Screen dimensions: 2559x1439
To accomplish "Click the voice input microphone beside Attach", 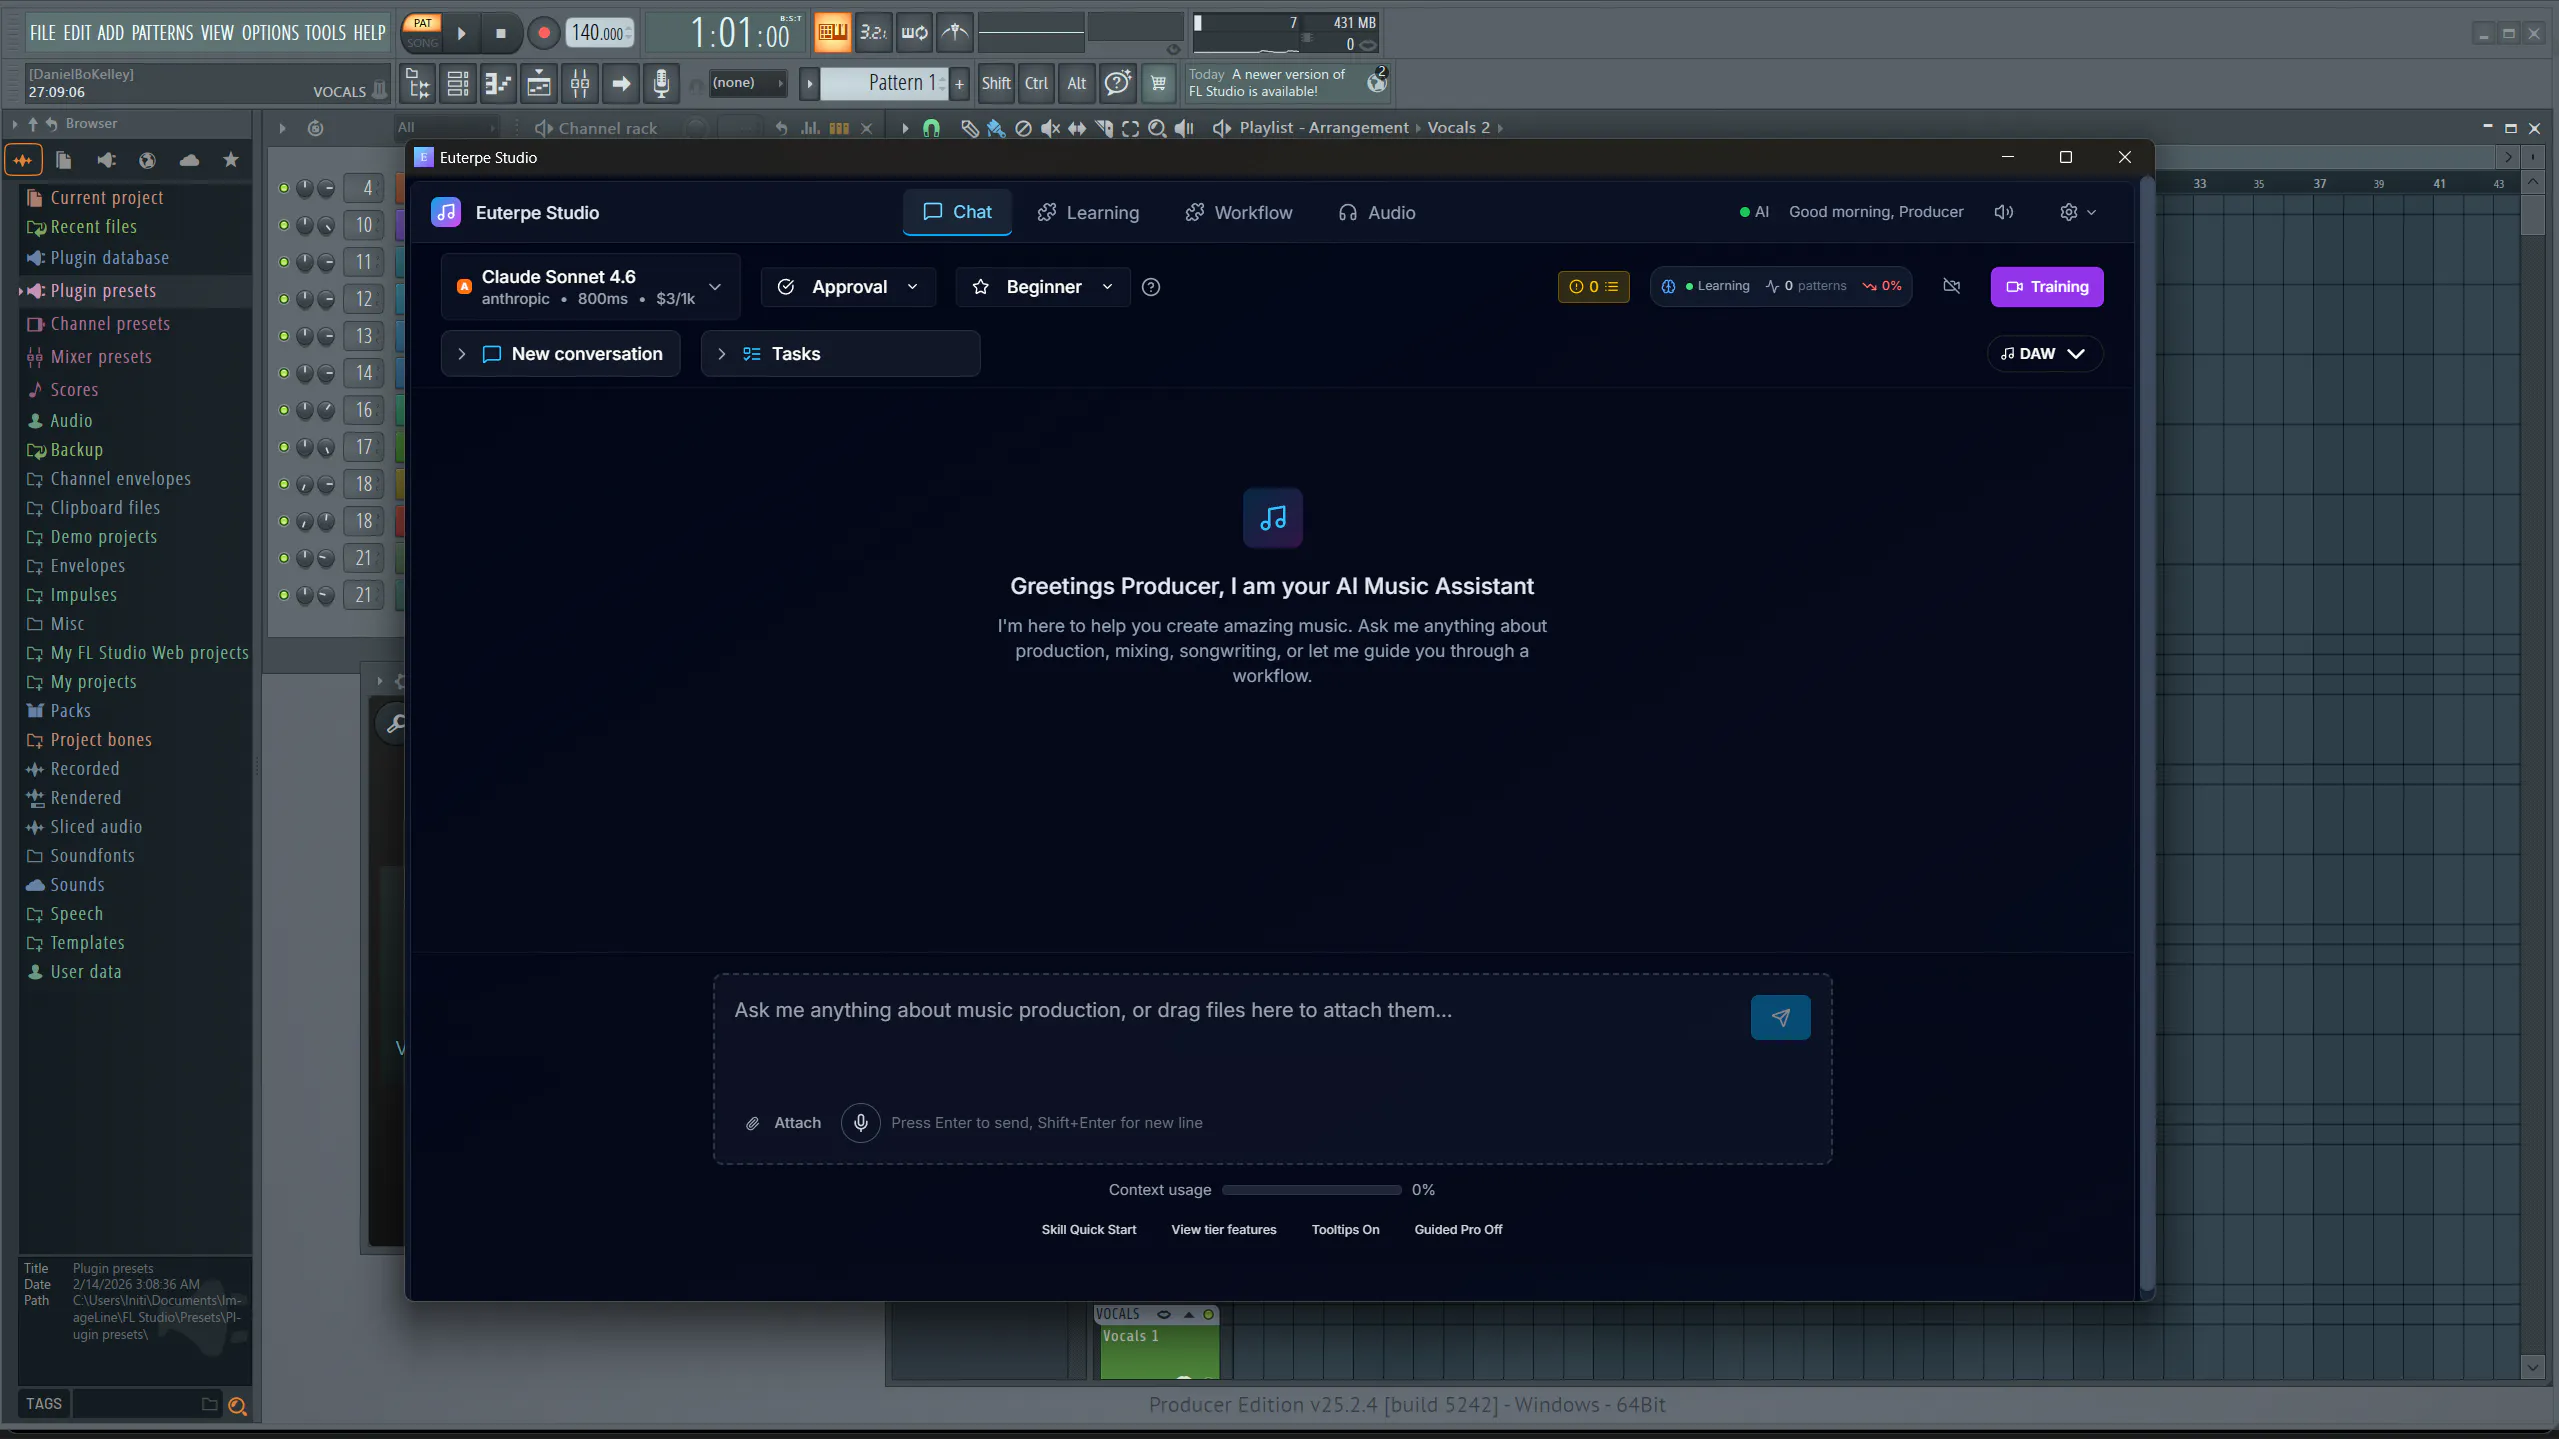I will click(x=860, y=1123).
